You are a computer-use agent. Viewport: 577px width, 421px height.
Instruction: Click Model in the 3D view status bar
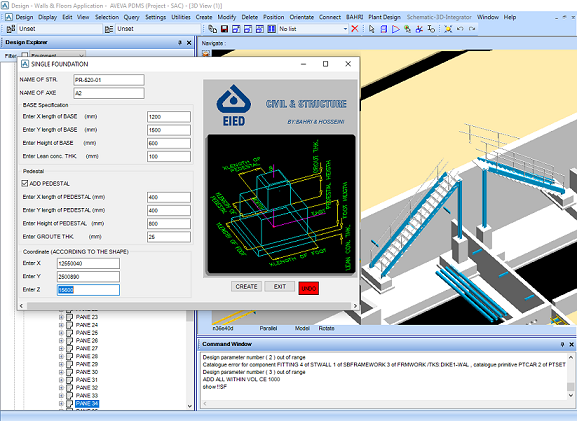302,328
